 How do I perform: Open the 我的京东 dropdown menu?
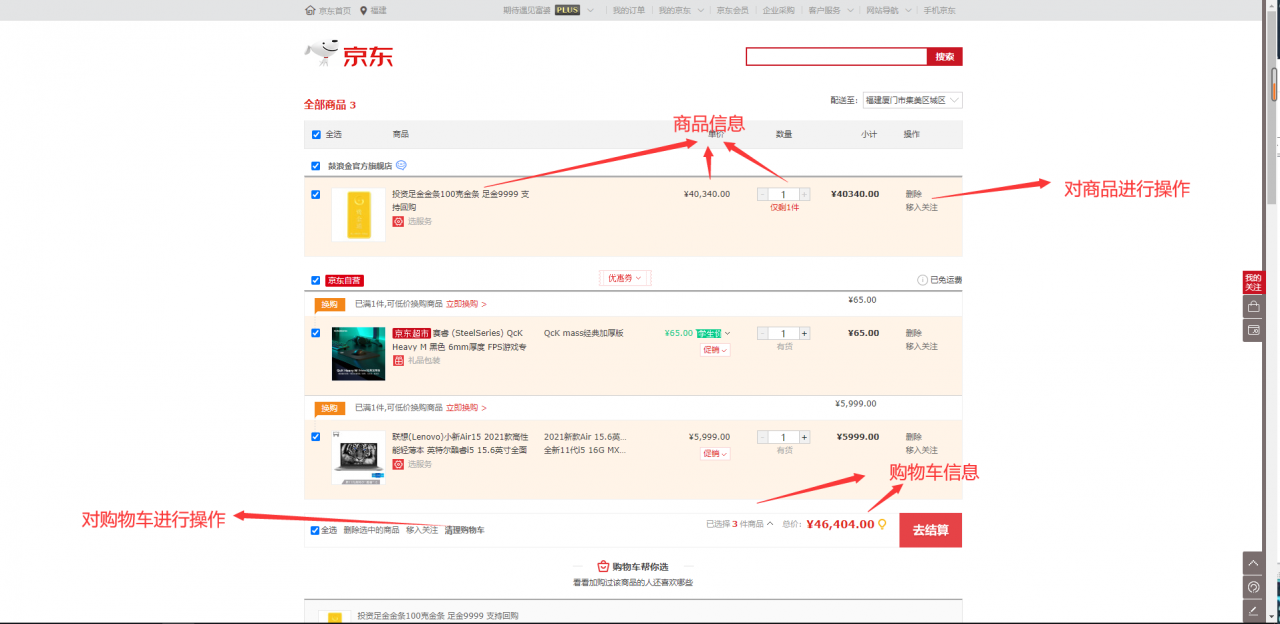(x=680, y=10)
